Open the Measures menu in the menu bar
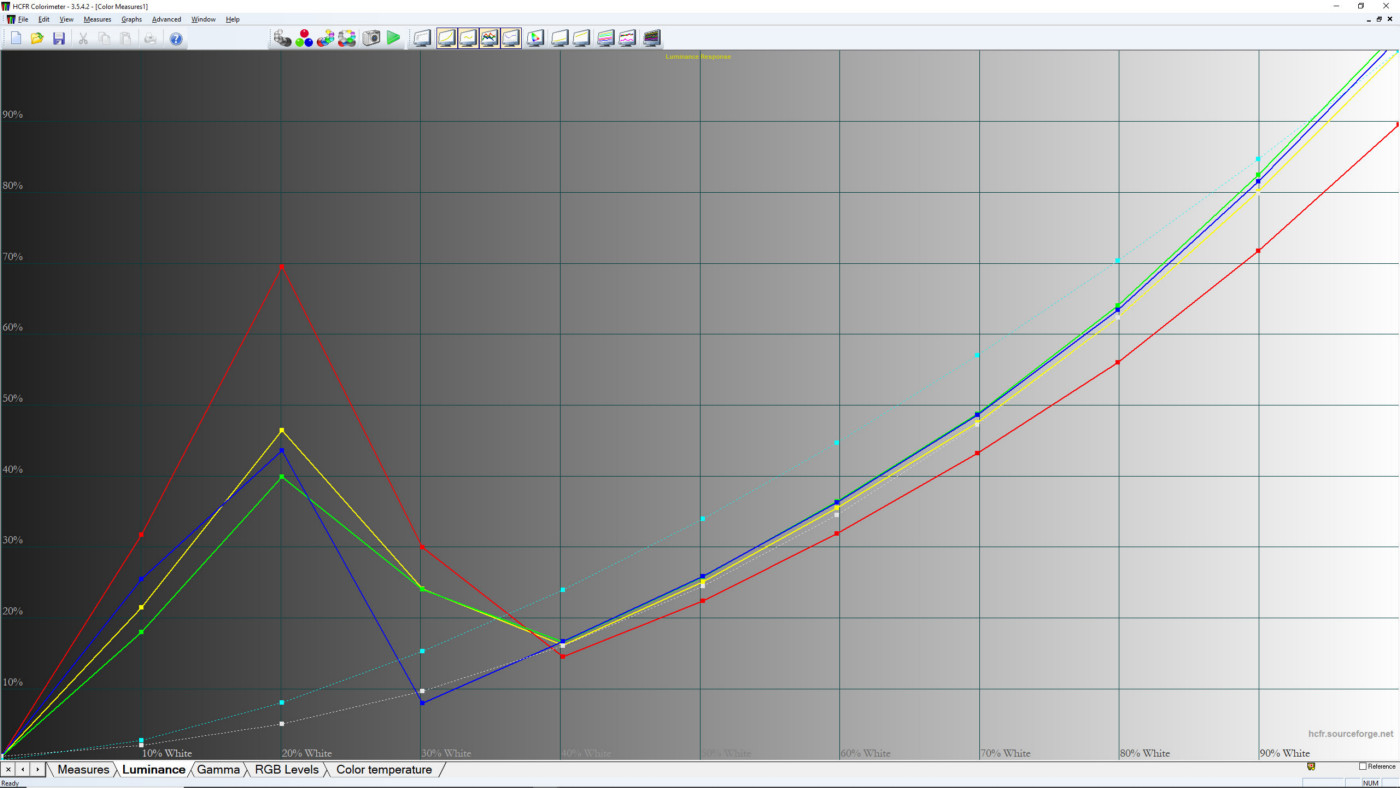 pyautogui.click(x=98, y=19)
